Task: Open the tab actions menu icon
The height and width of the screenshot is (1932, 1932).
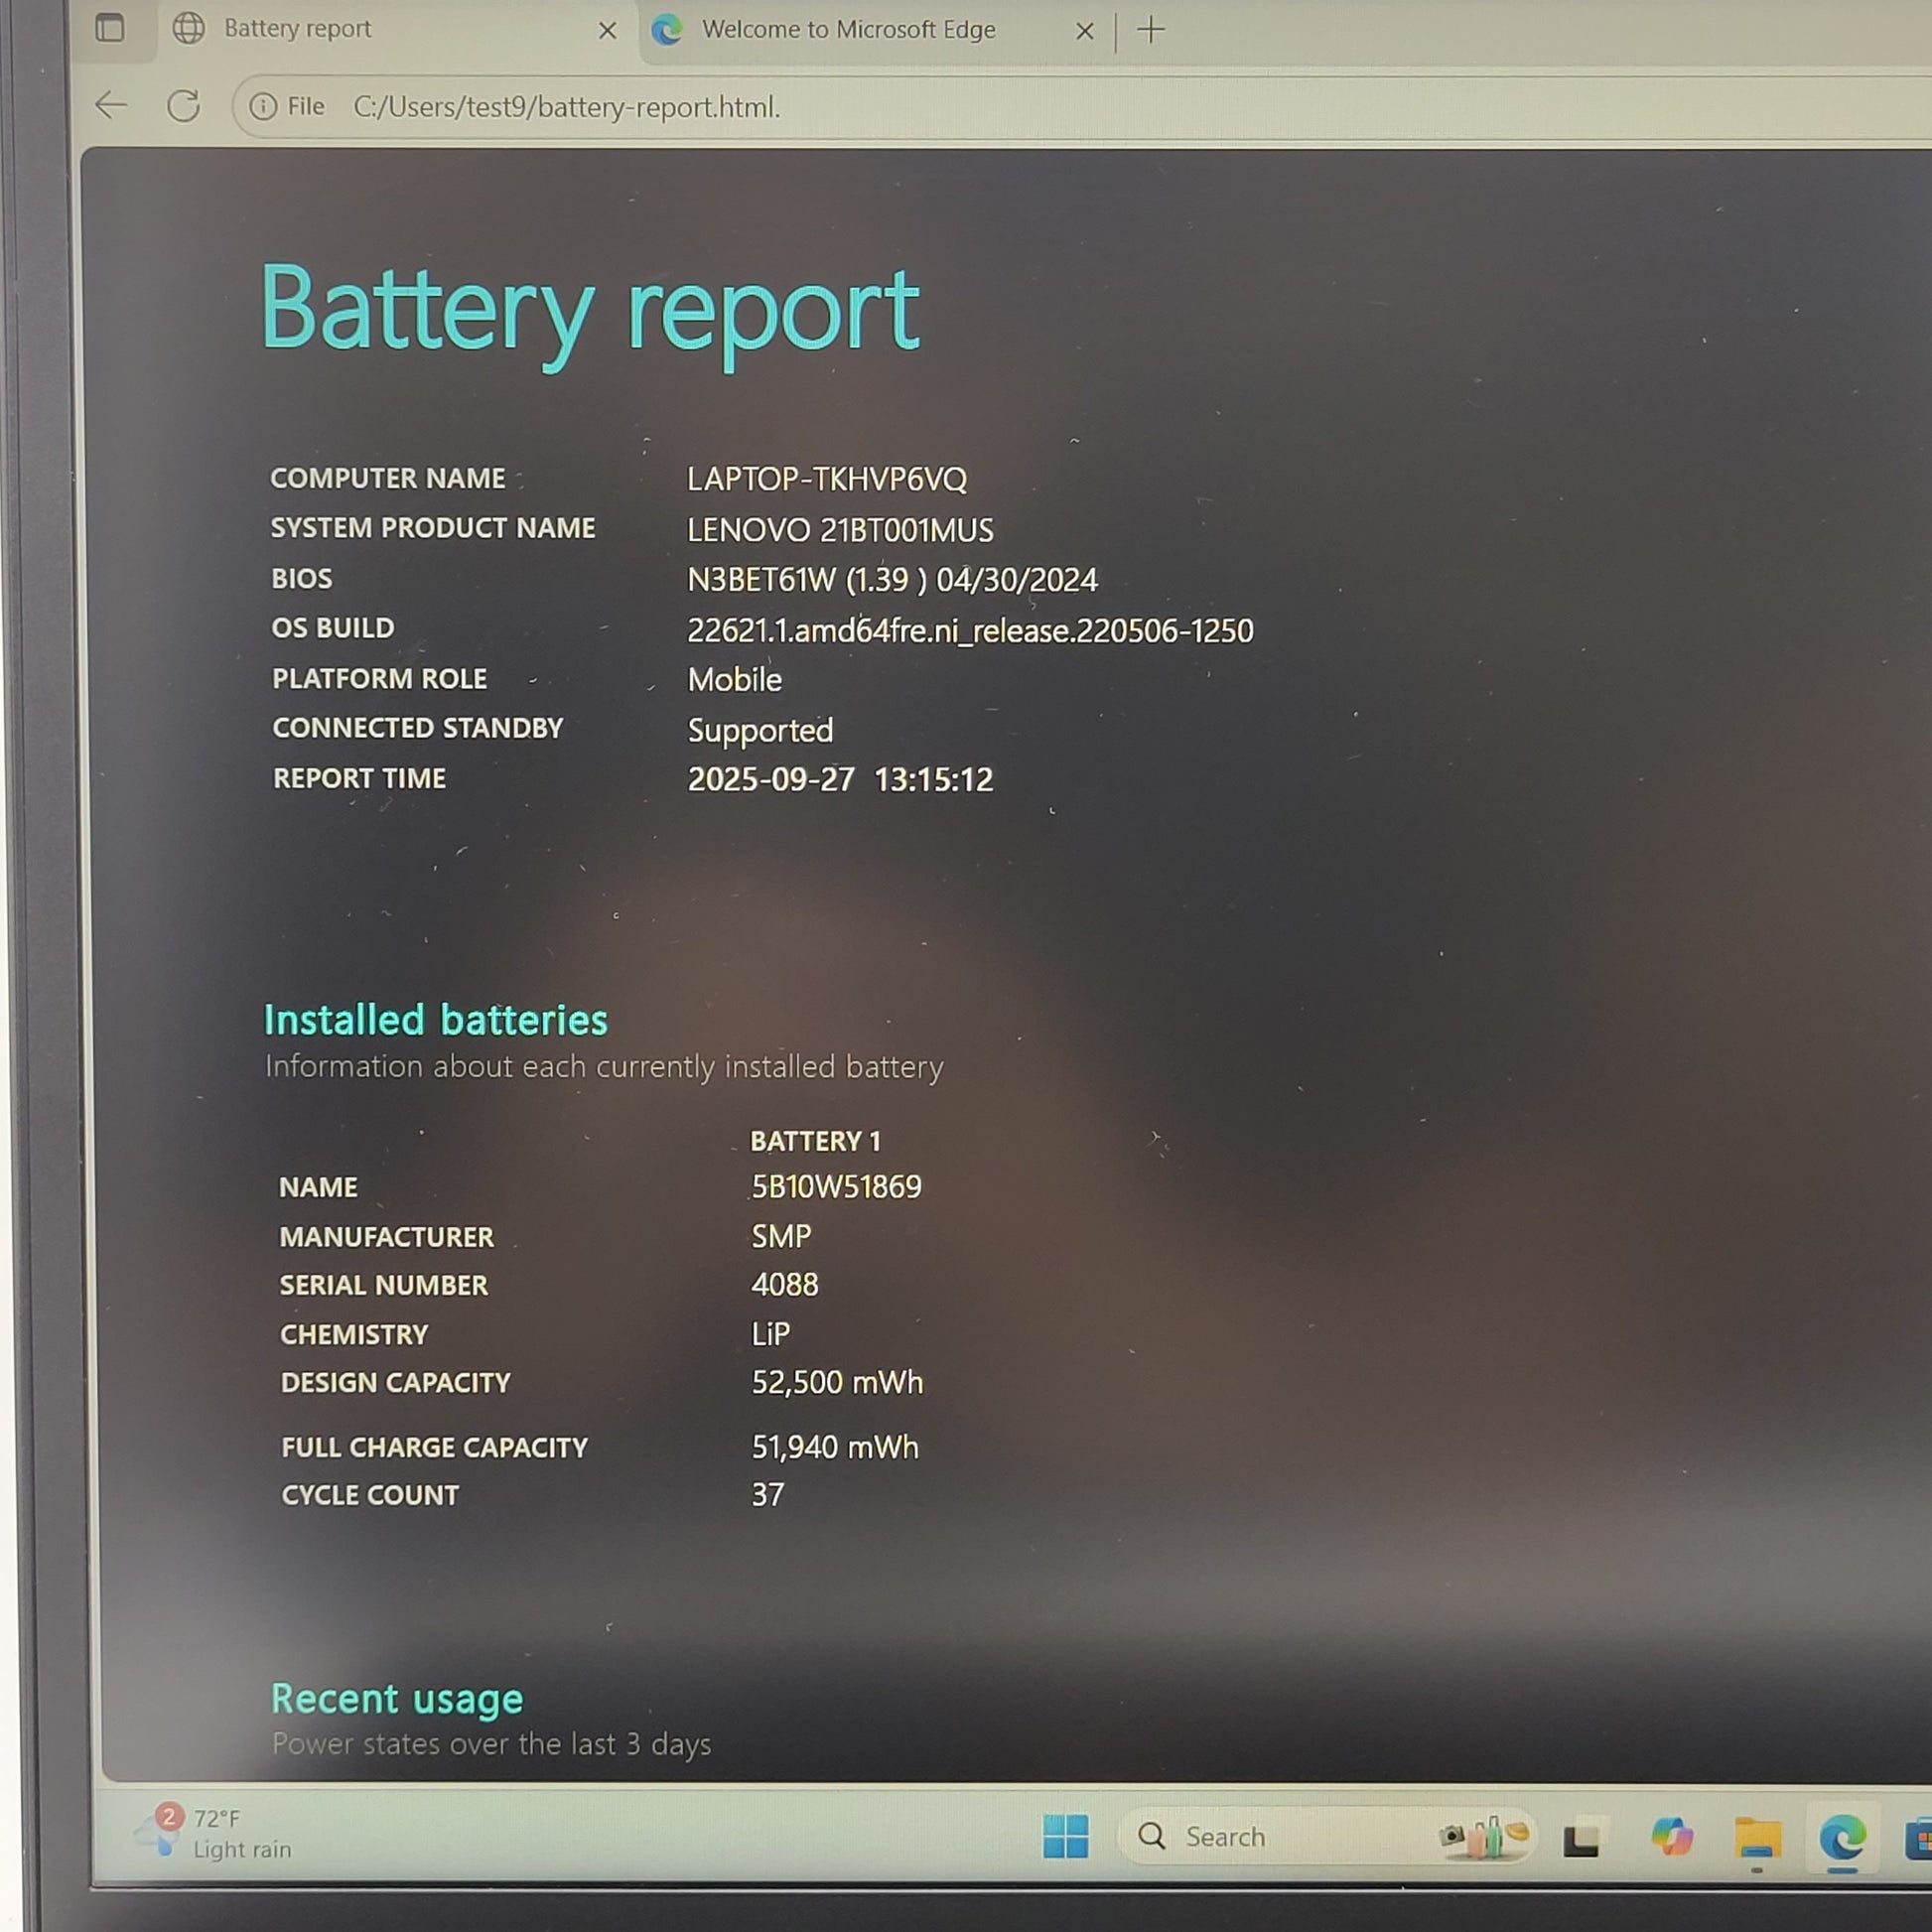Action: tap(110, 29)
